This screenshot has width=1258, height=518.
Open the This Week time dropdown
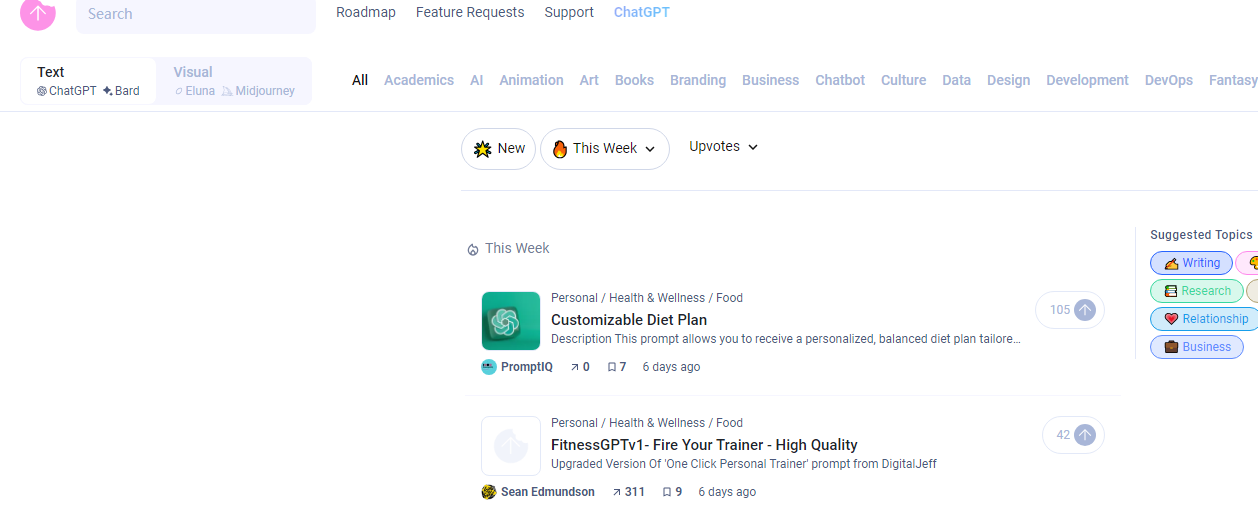pos(605,149)
